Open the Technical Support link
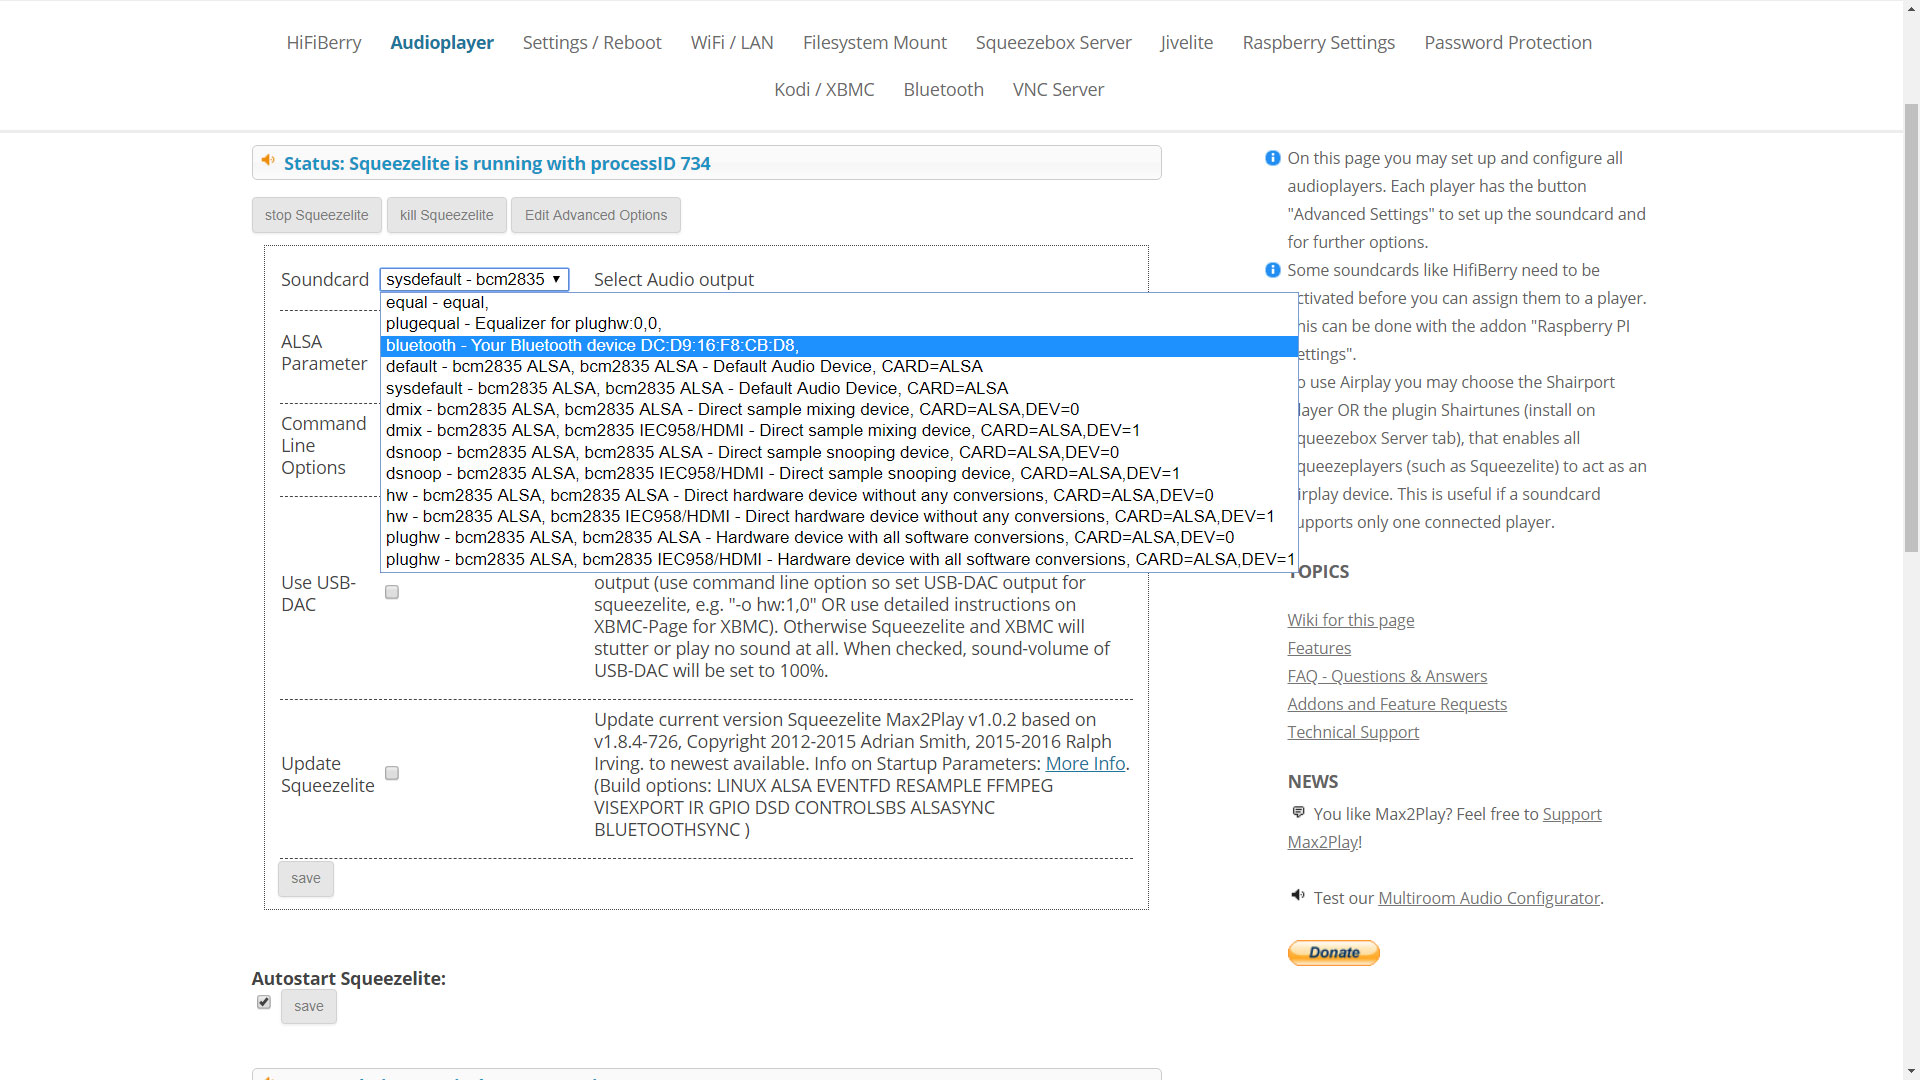The width and height of the screenshot is (1920, 1080). pyautogui.click(x=1353, y=733)
